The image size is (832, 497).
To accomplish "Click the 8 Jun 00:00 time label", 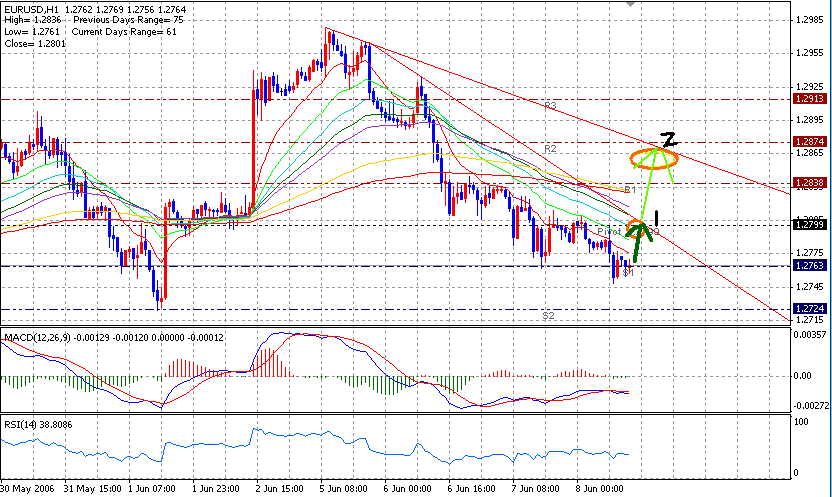I will tap(600, 488).
